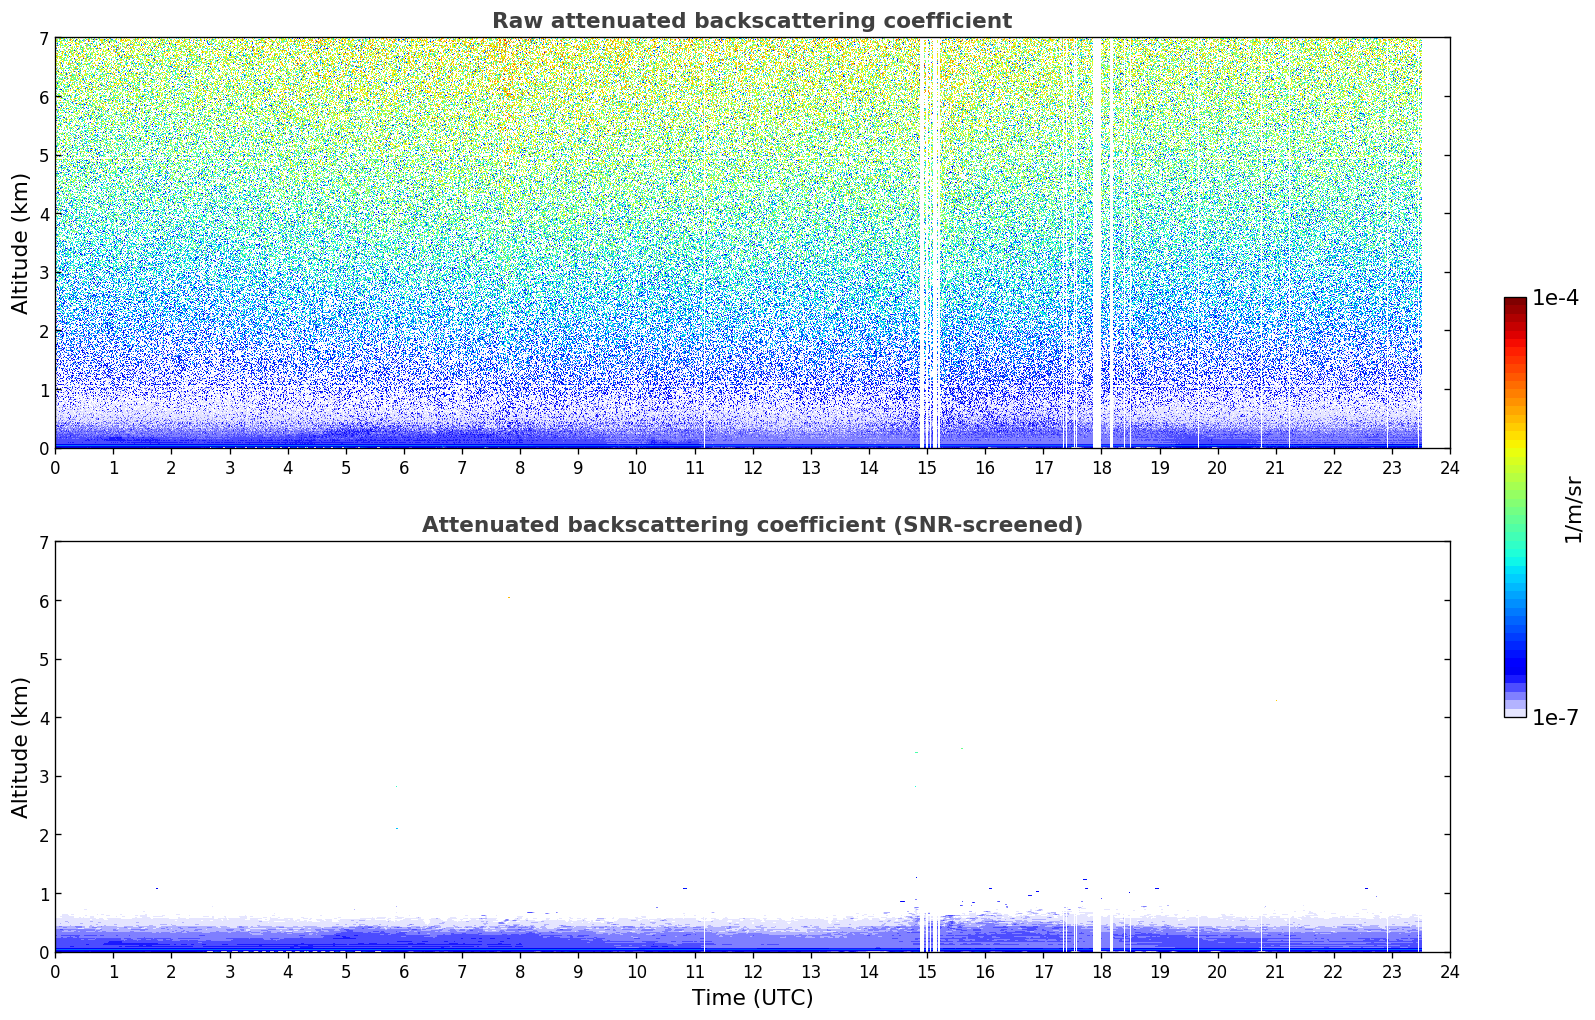1595x1020 pixels.
Task: Click the "1/m/sr" colorbar unit label
Action: [1573, 509]
